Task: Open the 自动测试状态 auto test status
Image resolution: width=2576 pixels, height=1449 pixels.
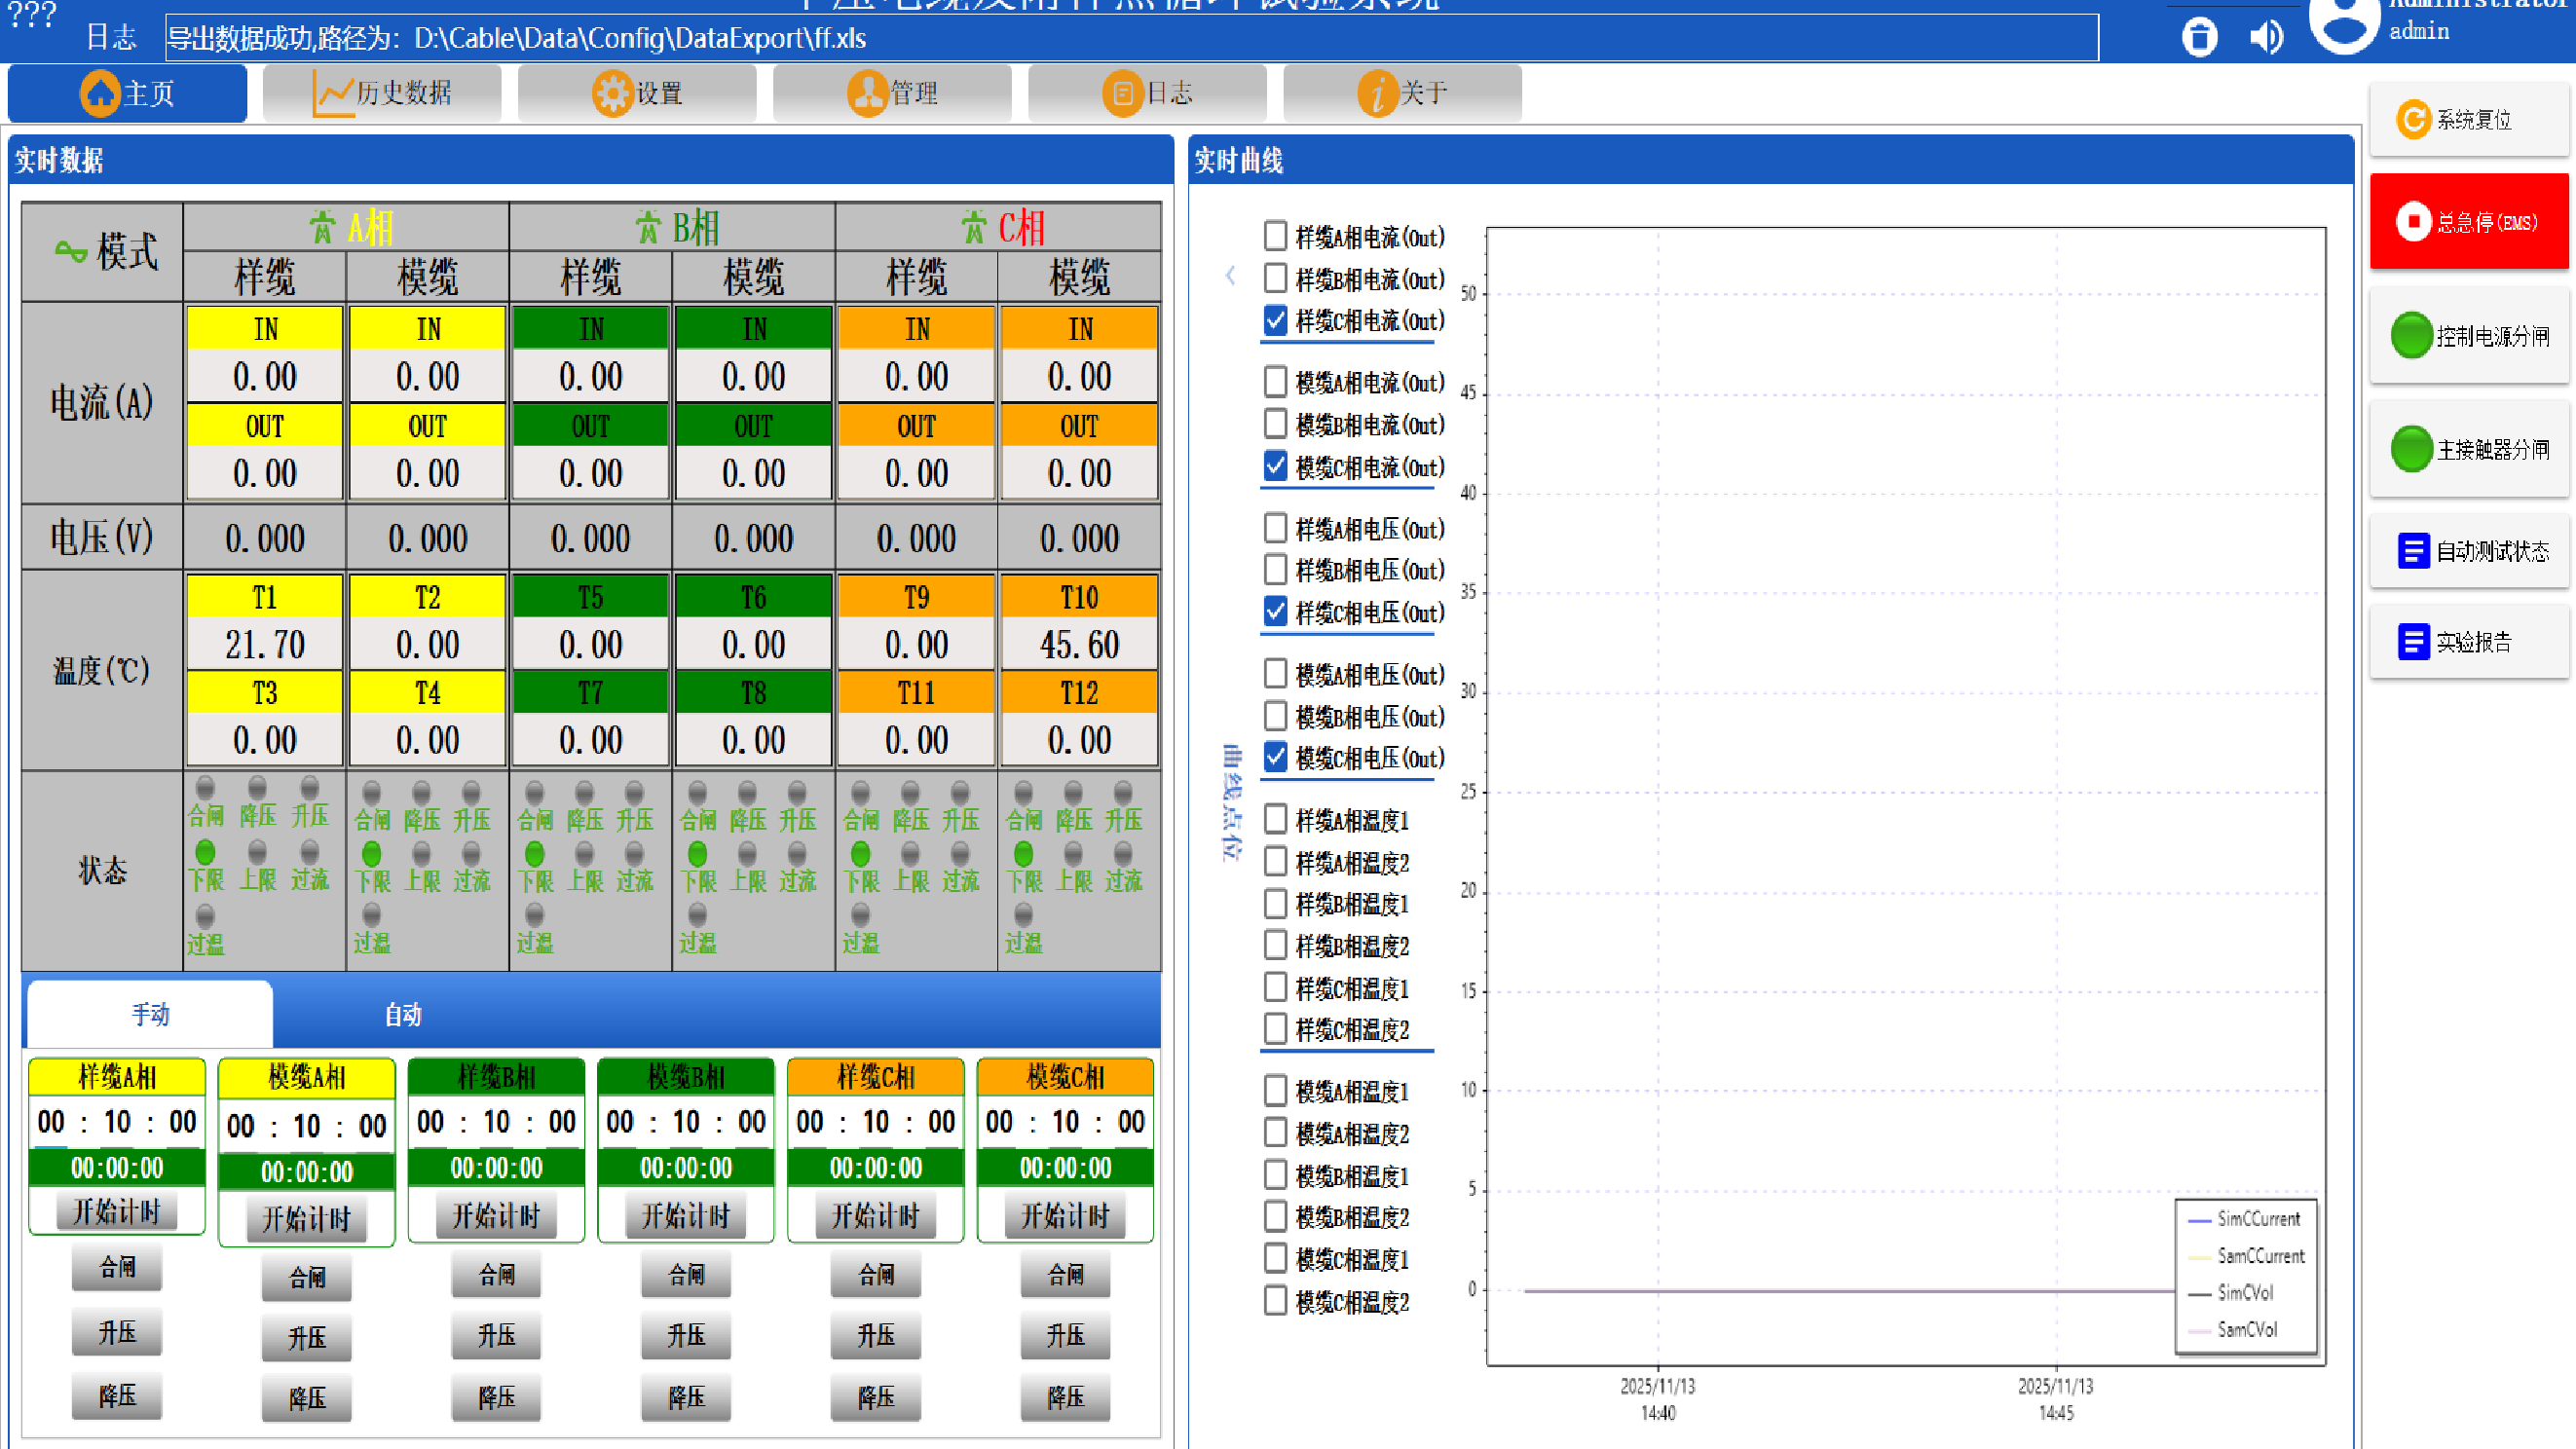Action: pos(2468,551)
